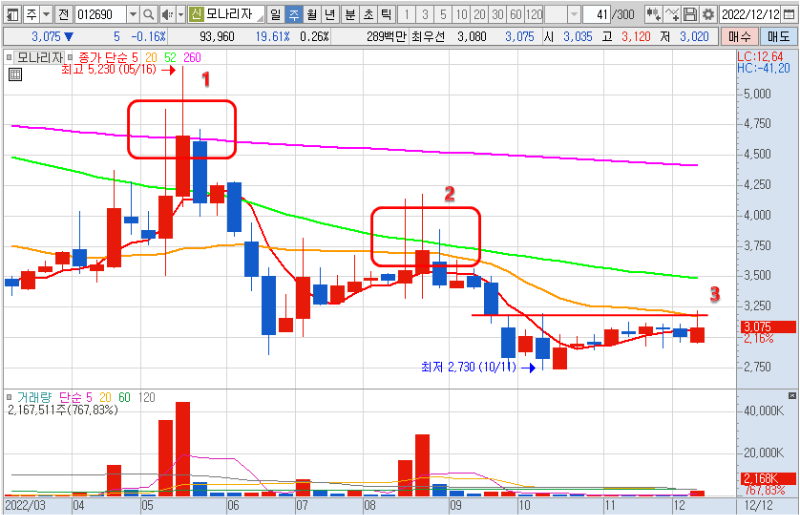Click the orange 20 moving average legend

pos(151,58)
